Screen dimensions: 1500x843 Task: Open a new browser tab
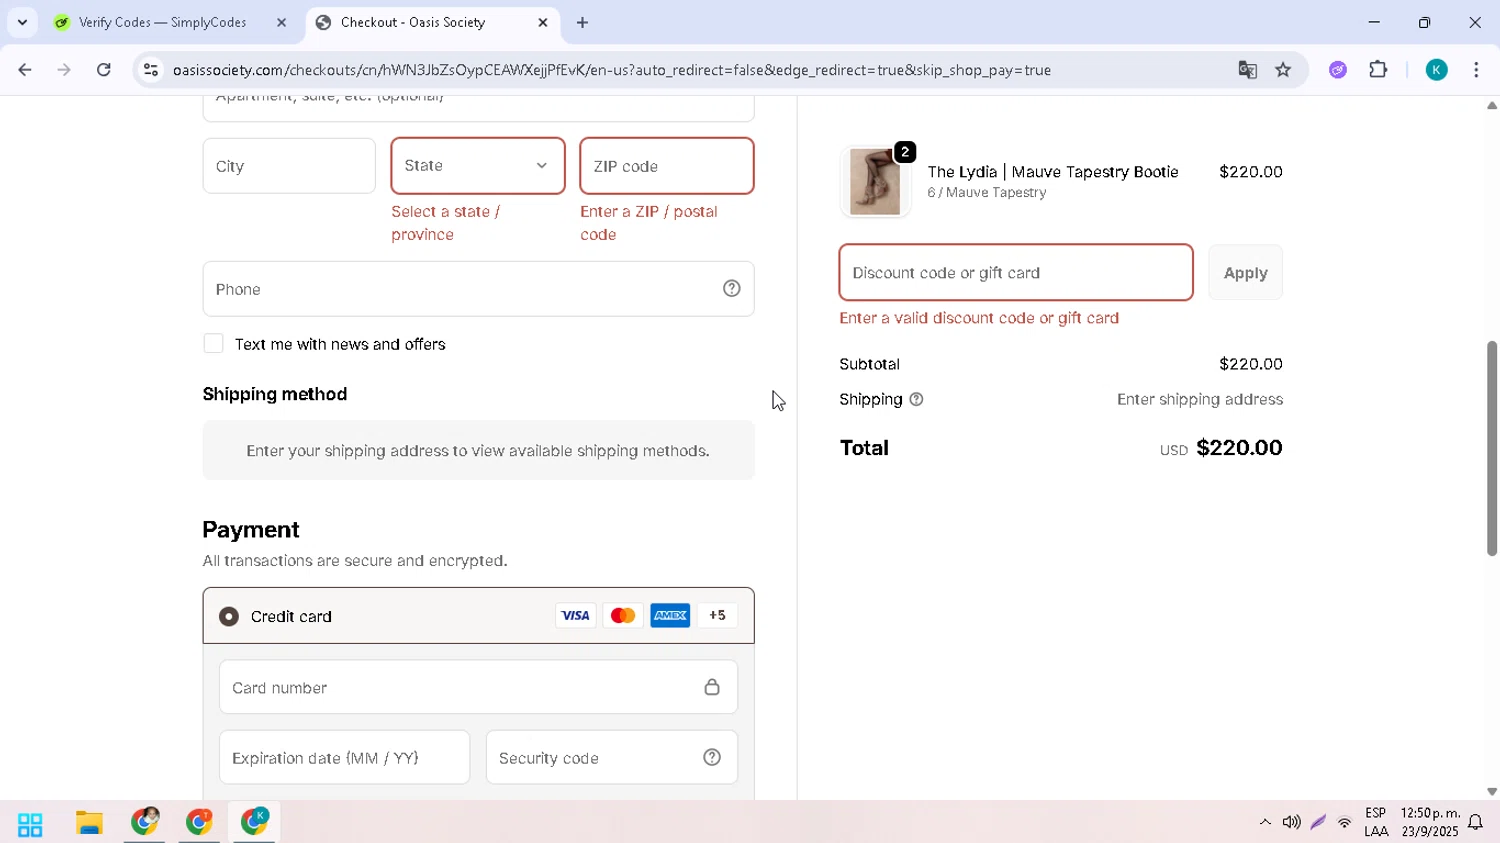[x=582, y=22]
